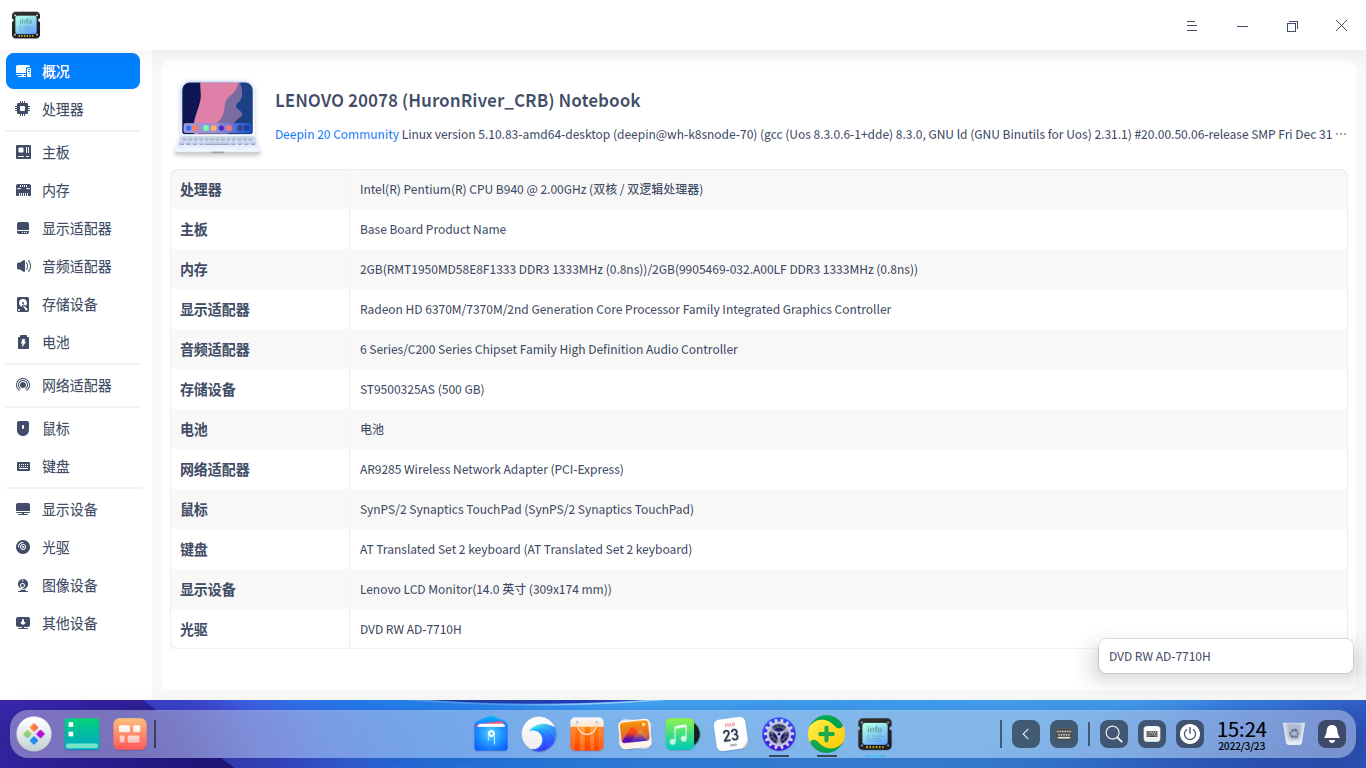Open the search magnifier in the dock
This screenshot has width=1366, height=768.
coord(1114,735)
